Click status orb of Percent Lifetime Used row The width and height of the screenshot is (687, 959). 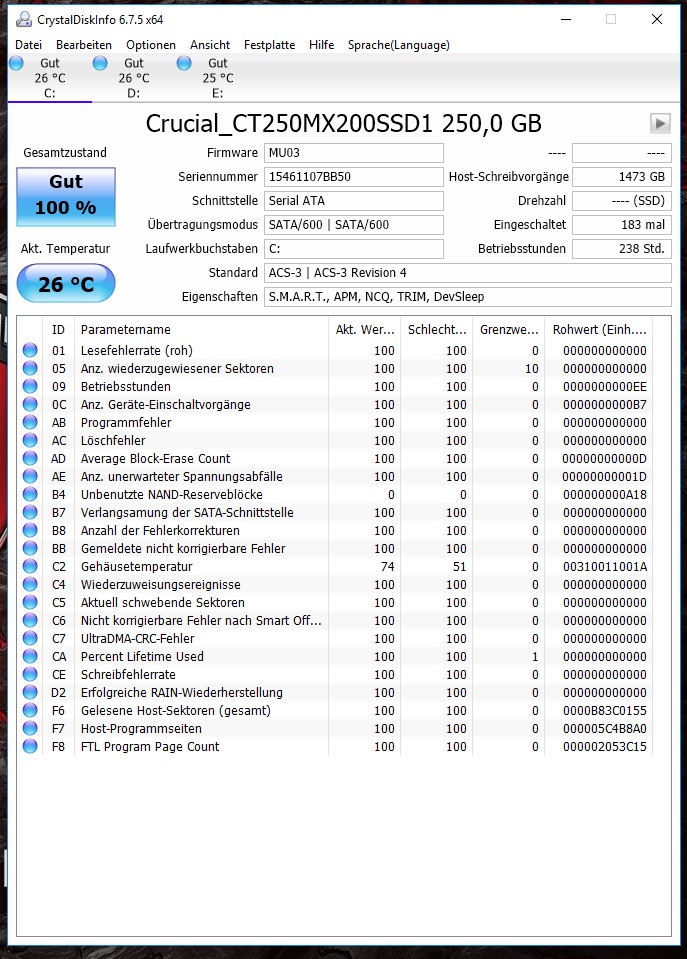tap(30, 656)
